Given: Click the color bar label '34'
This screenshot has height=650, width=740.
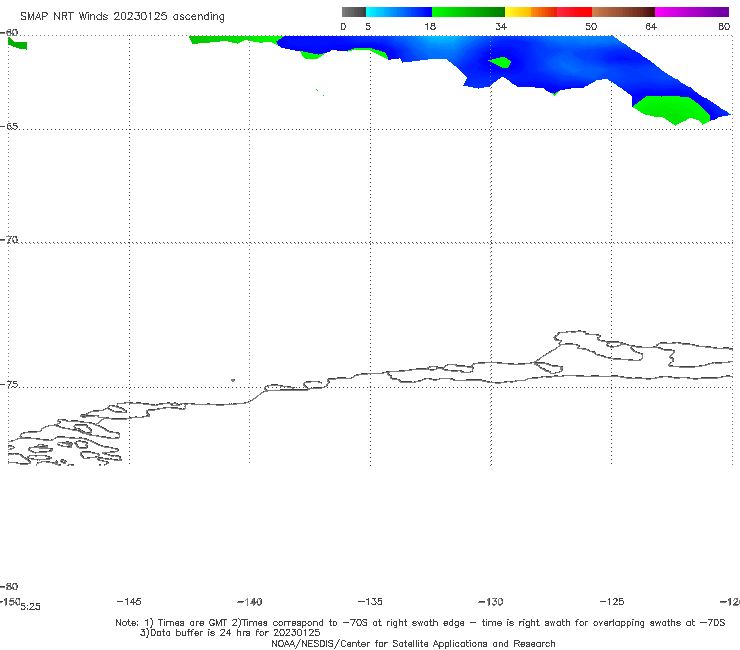Looking at the screenshot, I should click(501, 26).
